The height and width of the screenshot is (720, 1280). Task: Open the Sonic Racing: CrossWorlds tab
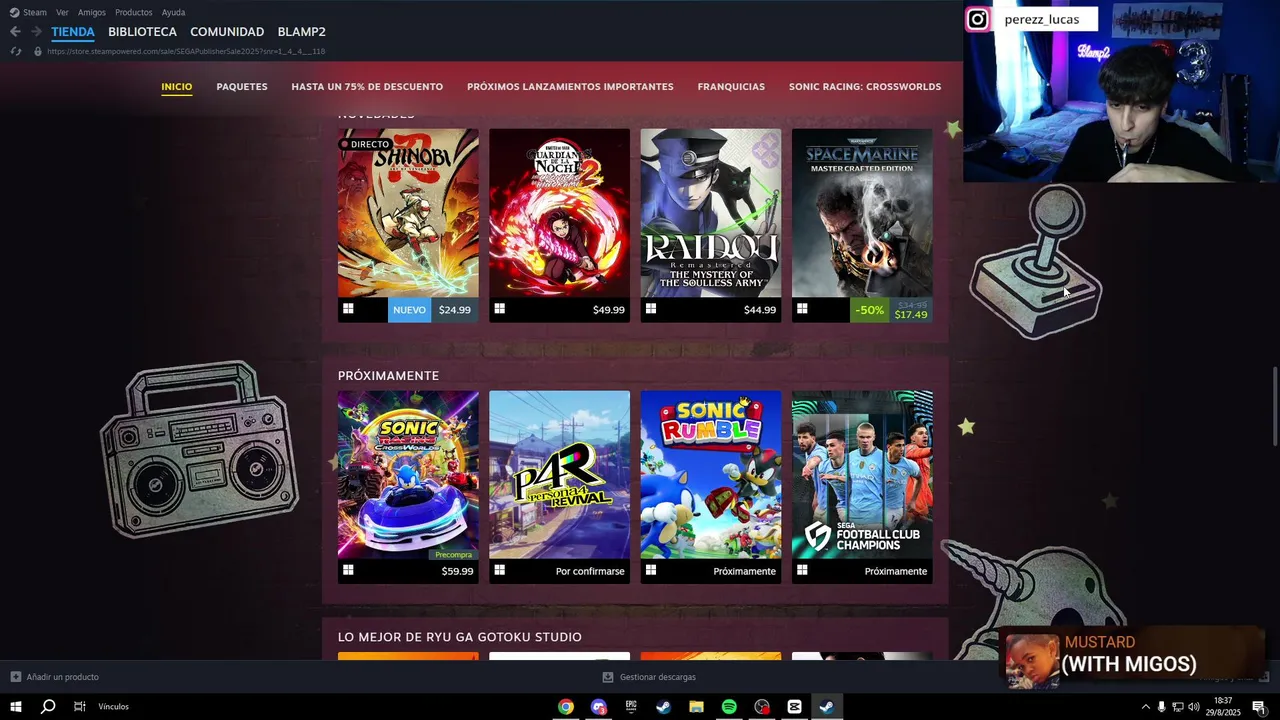[x=865, y=87]
